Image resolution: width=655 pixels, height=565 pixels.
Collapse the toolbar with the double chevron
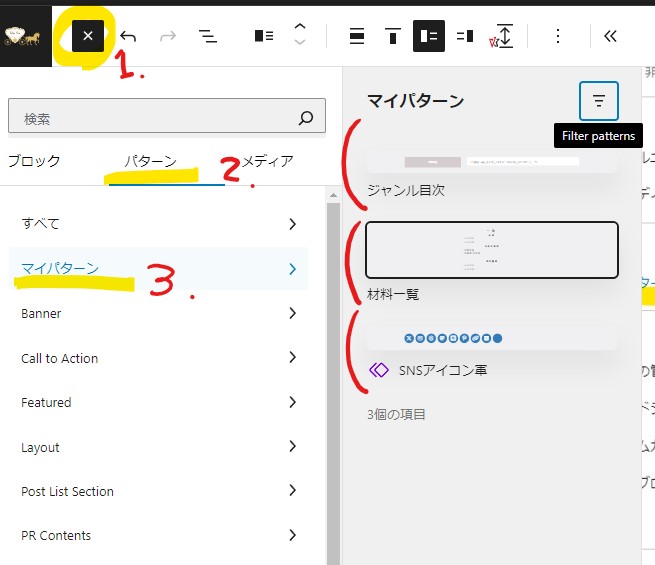(x=610, y=36)
